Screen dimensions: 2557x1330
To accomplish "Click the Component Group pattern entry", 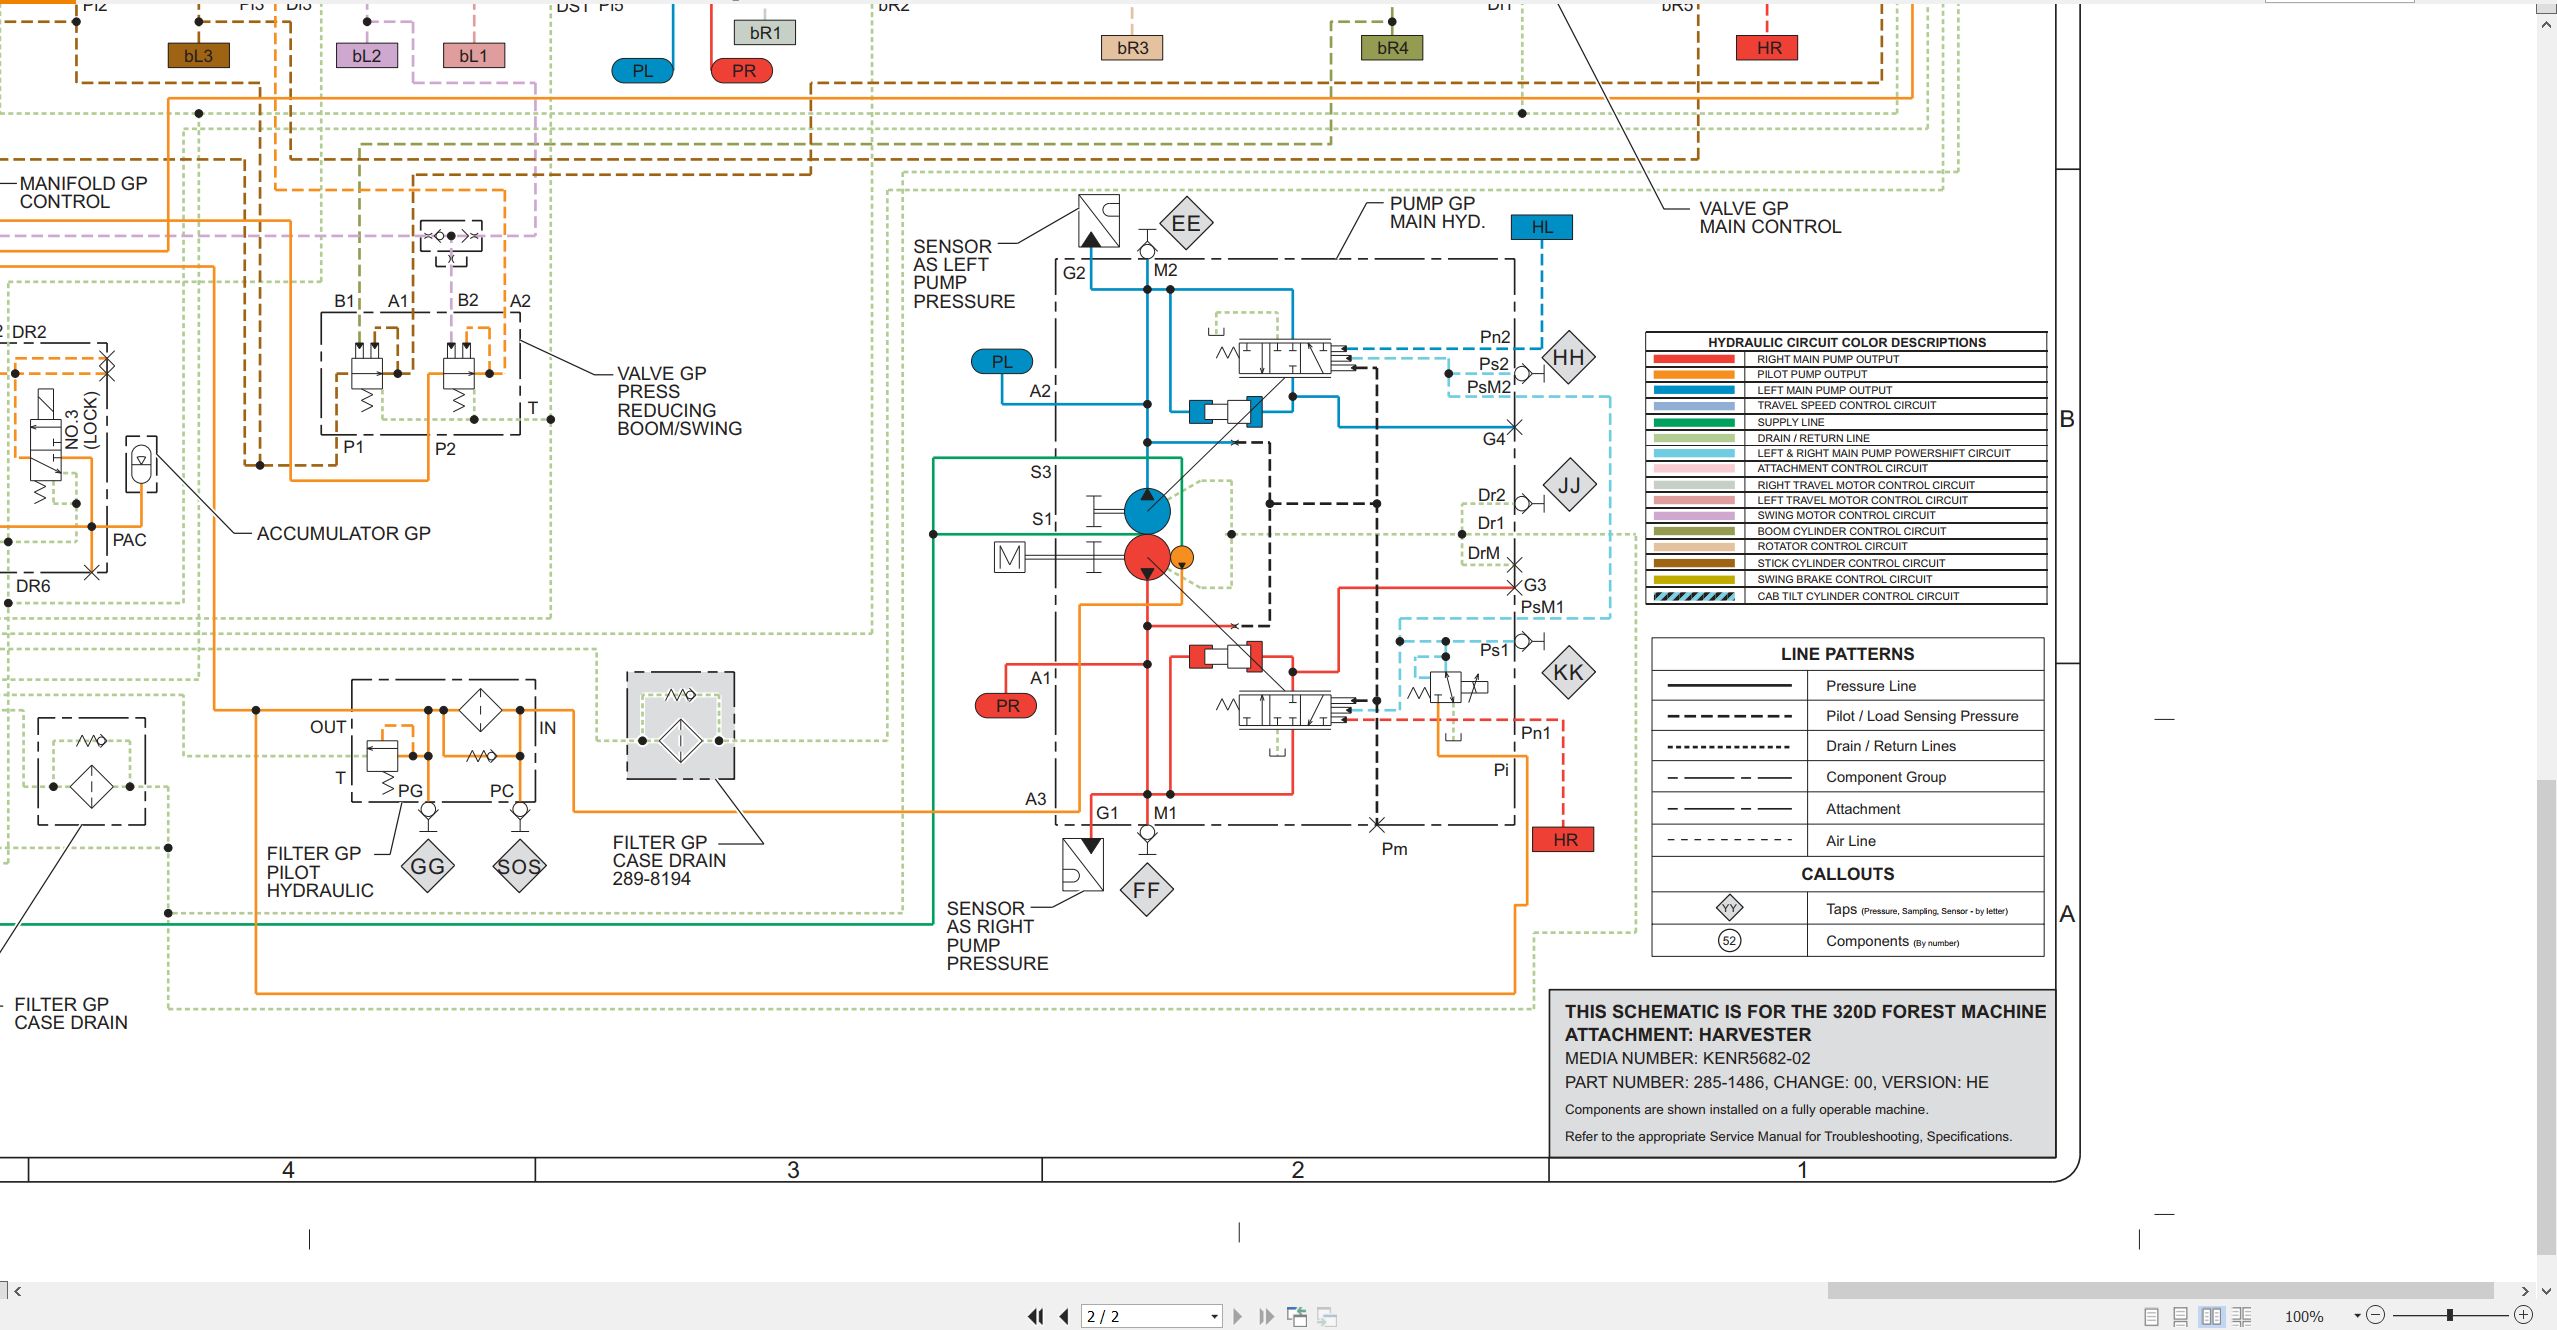I will click(1847, 777).
